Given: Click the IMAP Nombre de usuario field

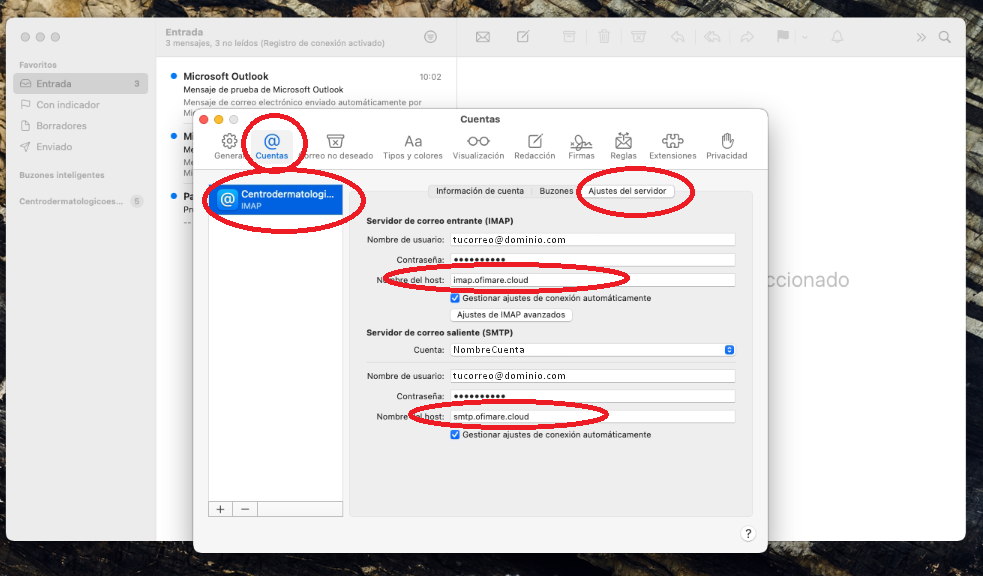Looking at the screenshot, I should 592,239.
